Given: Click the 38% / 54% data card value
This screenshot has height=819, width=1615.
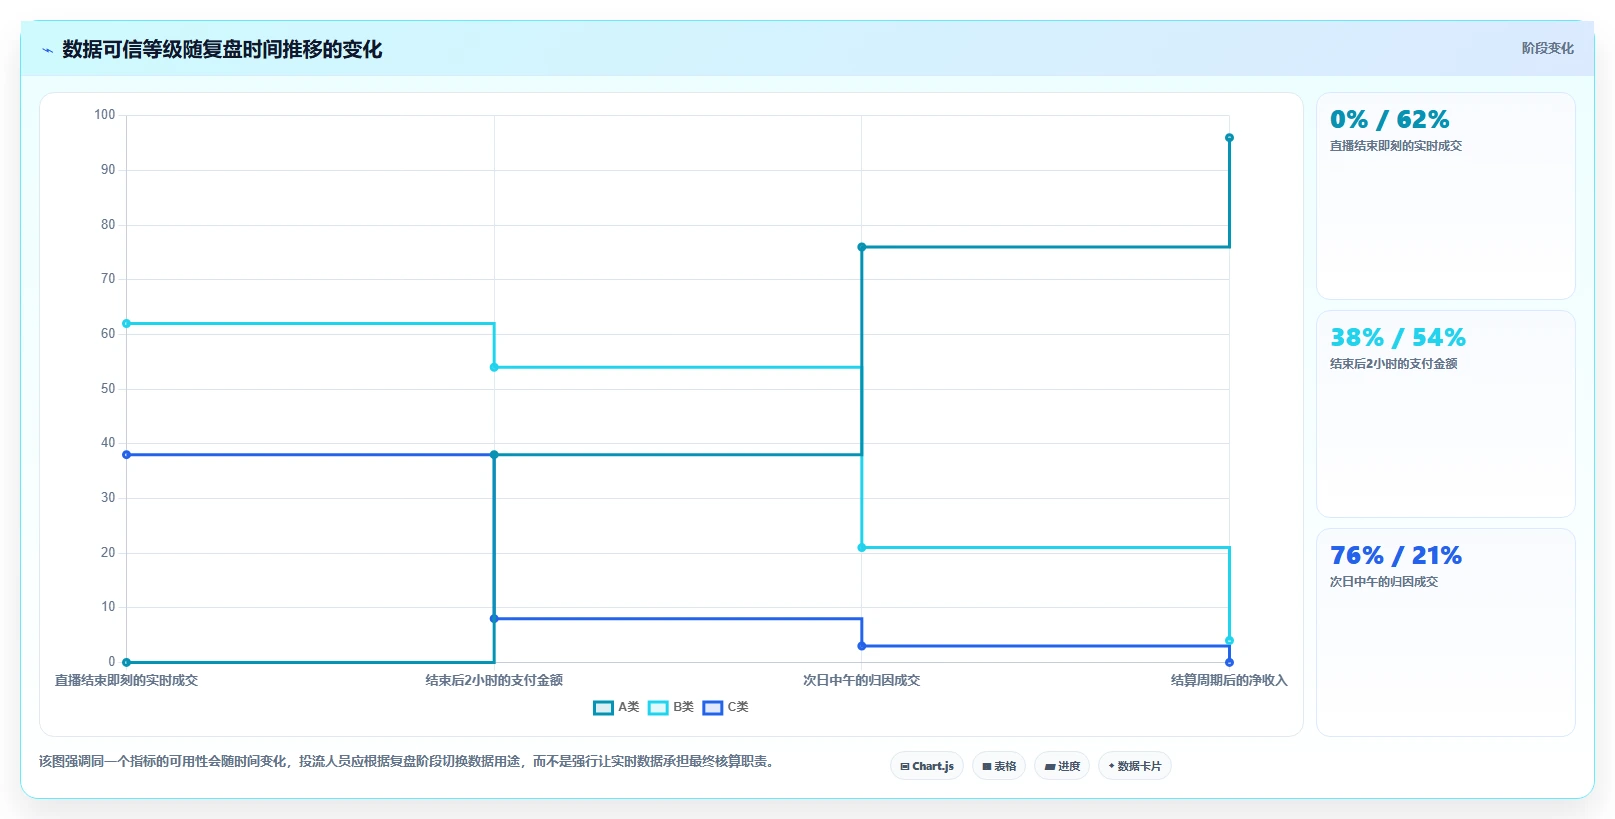Looking at the screenshot, I should (1397, 338).
